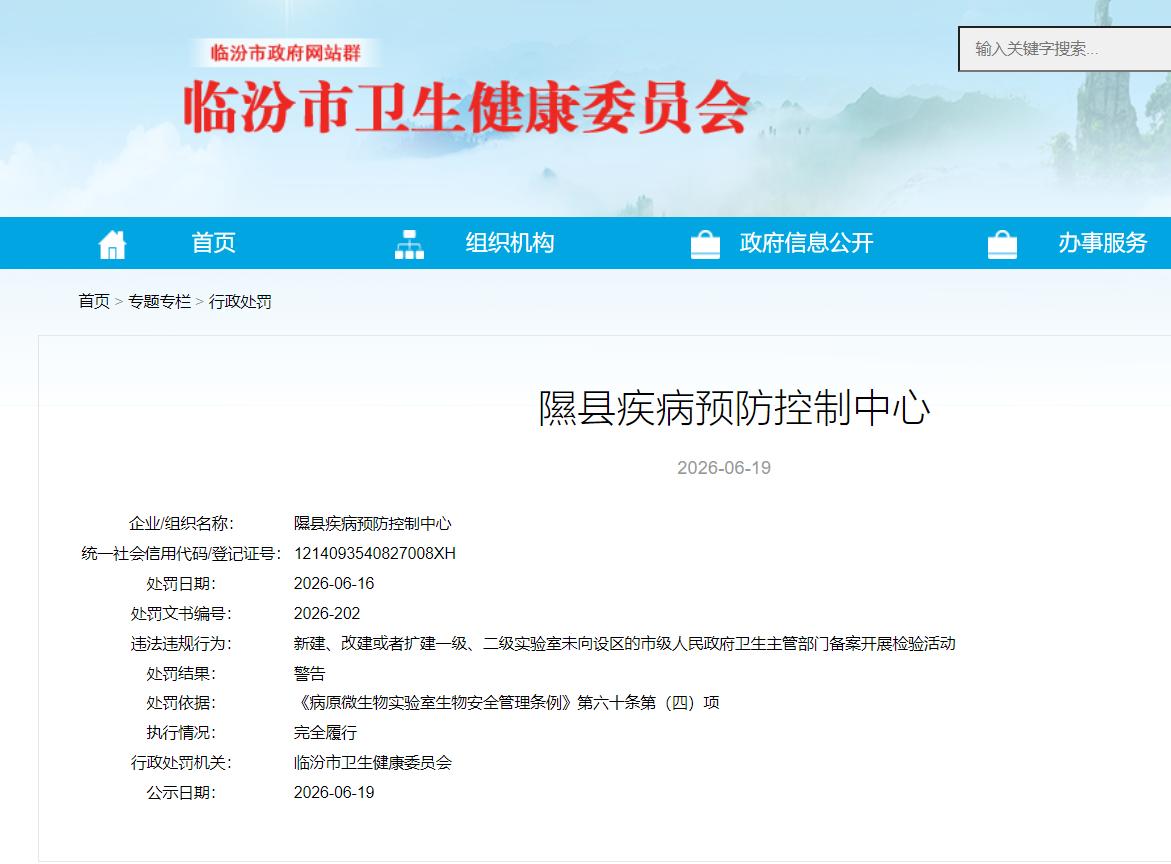Click the execution status 完全履行
1171x864 pixels.
click(325, 733)
